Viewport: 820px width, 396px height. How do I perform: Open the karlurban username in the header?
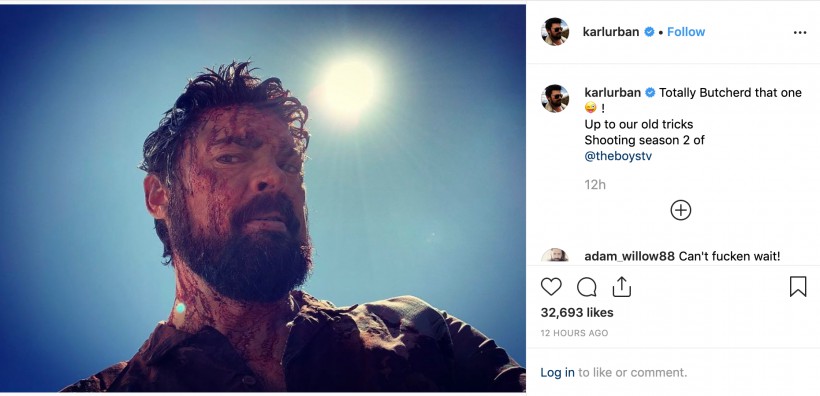click(x=611, y=32)
